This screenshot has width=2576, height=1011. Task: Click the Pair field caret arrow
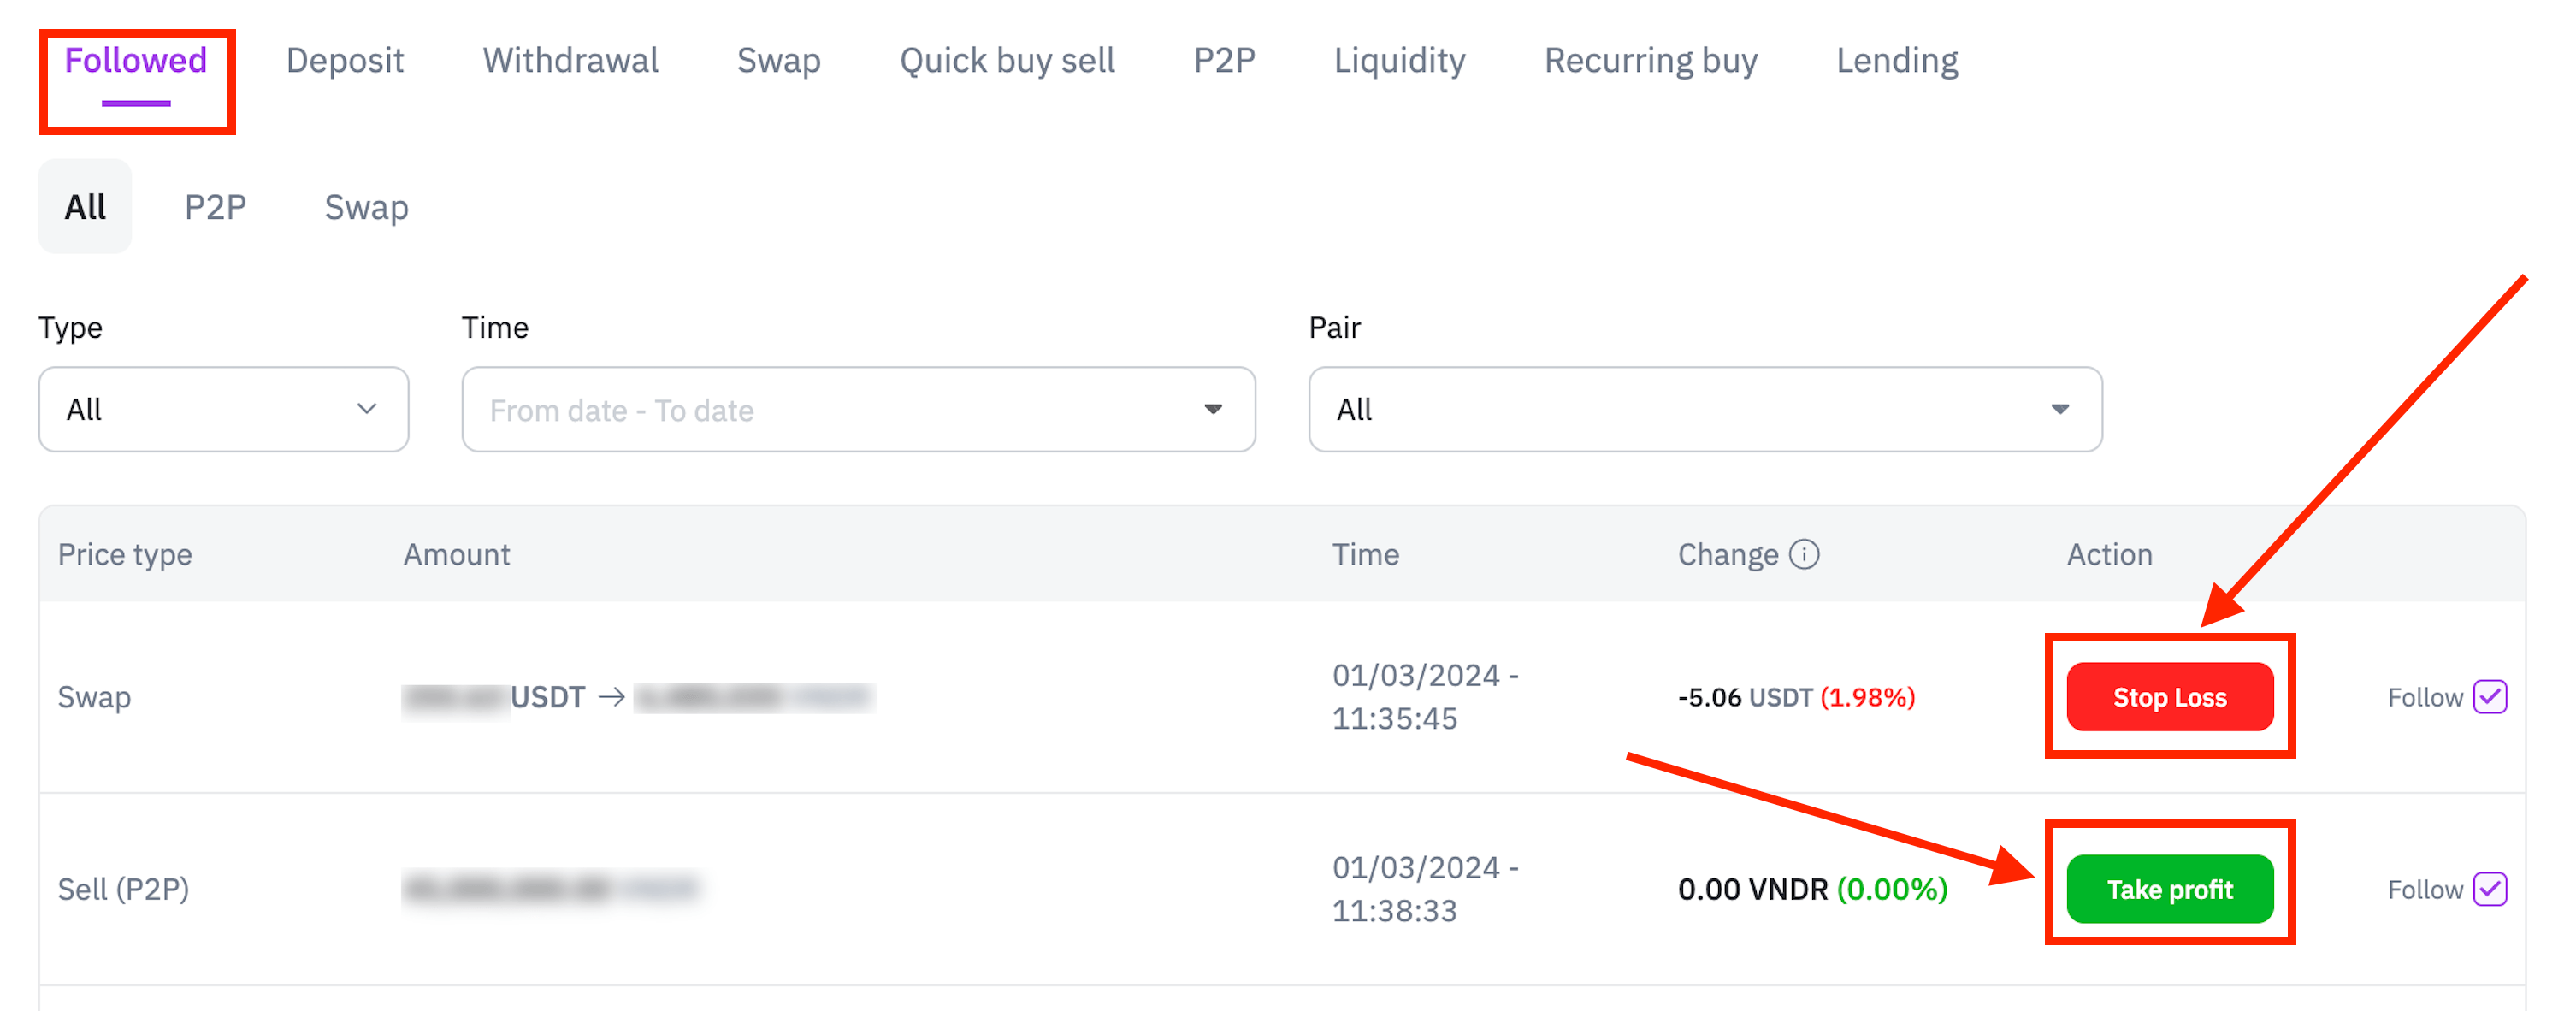2060,409
